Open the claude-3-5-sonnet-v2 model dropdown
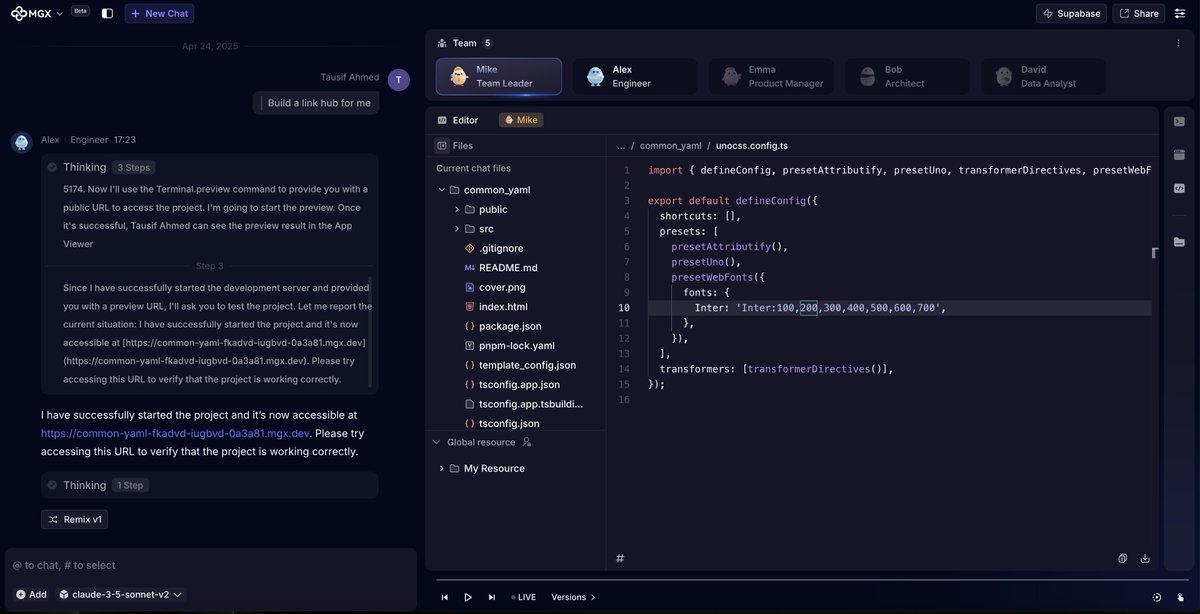1200x614 pixels. click(x=120, y=594)
